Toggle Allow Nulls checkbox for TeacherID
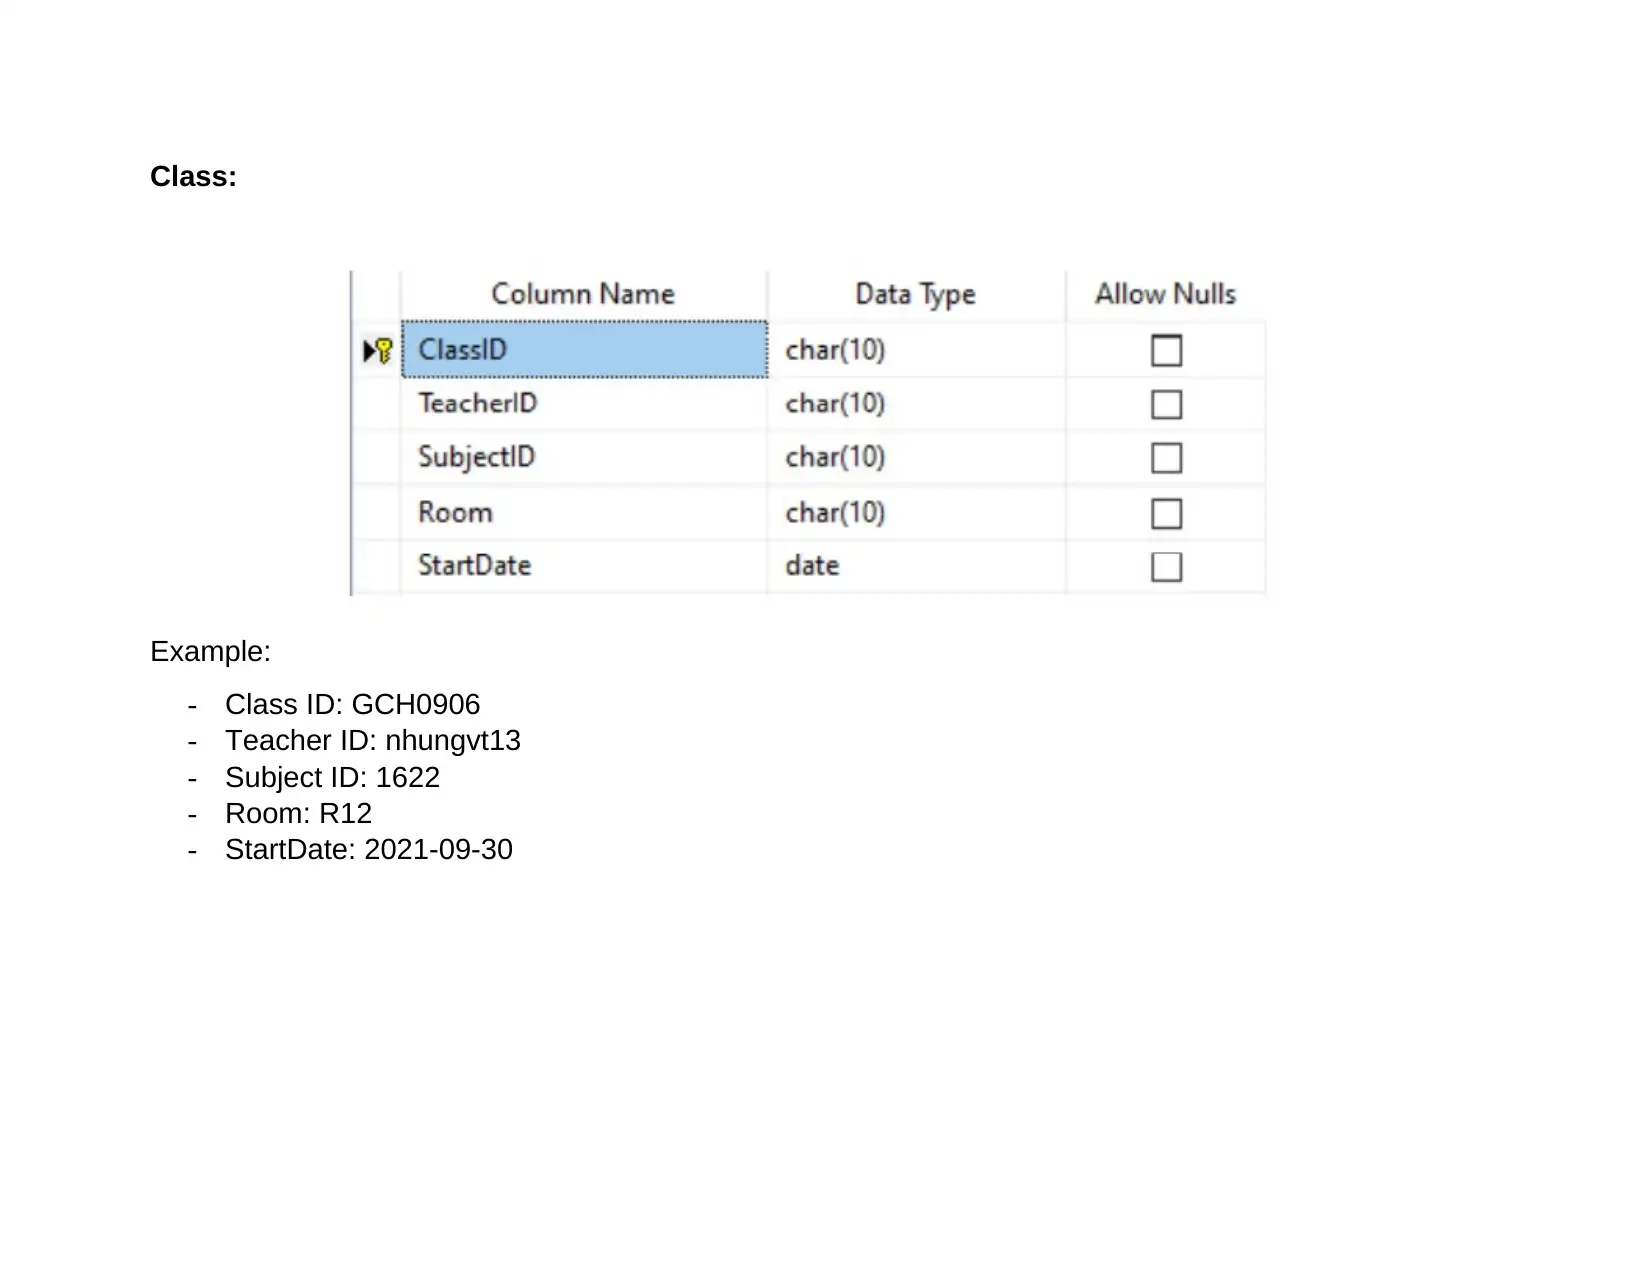Screen dimensions: 1651x1275 pyautogui.click(x=1166, y=405)
